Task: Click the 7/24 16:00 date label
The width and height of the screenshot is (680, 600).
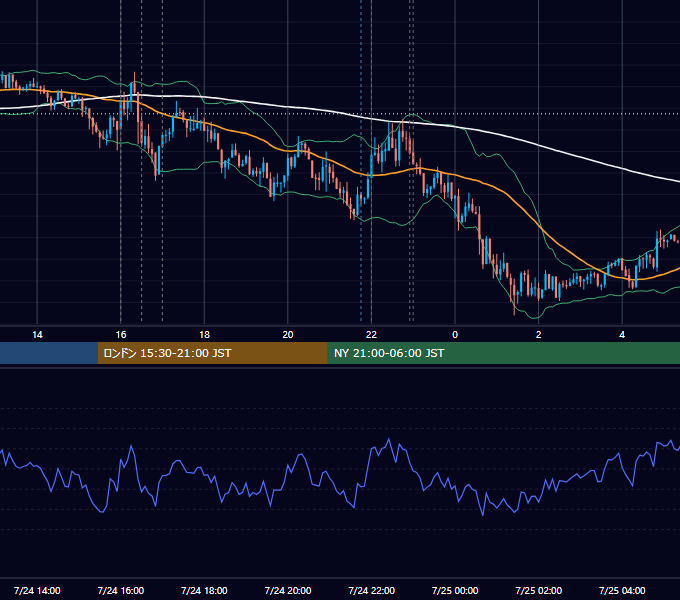Action: click(x=121, y=590)
